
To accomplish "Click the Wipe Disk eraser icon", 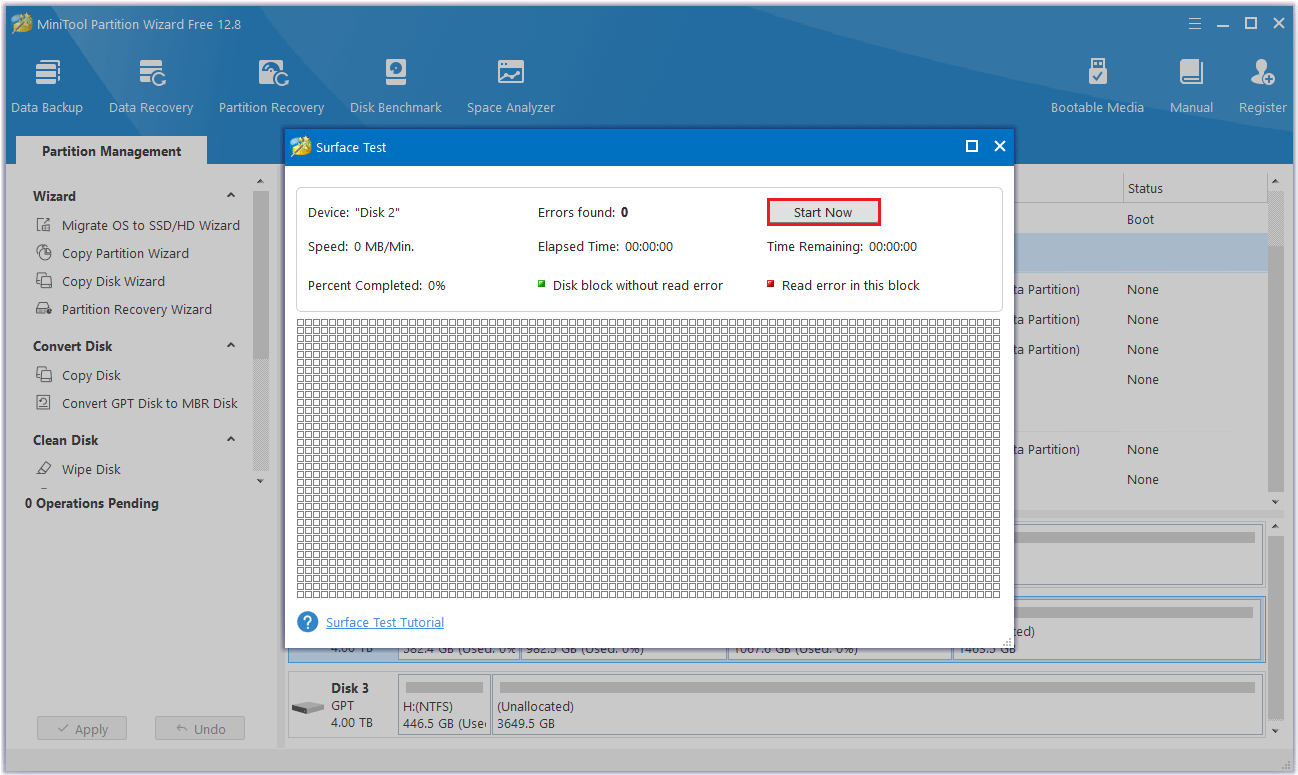I will point(44,469).
